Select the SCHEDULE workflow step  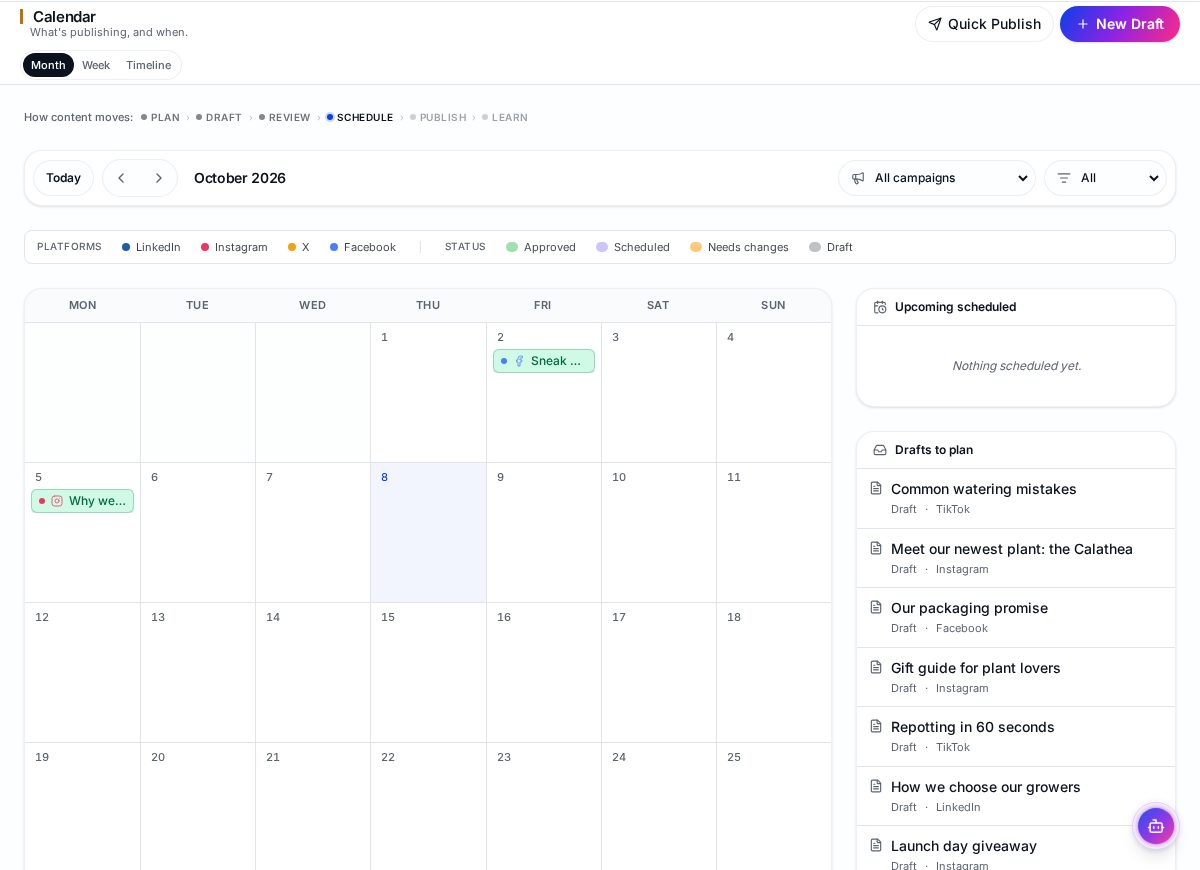[360, 117]
